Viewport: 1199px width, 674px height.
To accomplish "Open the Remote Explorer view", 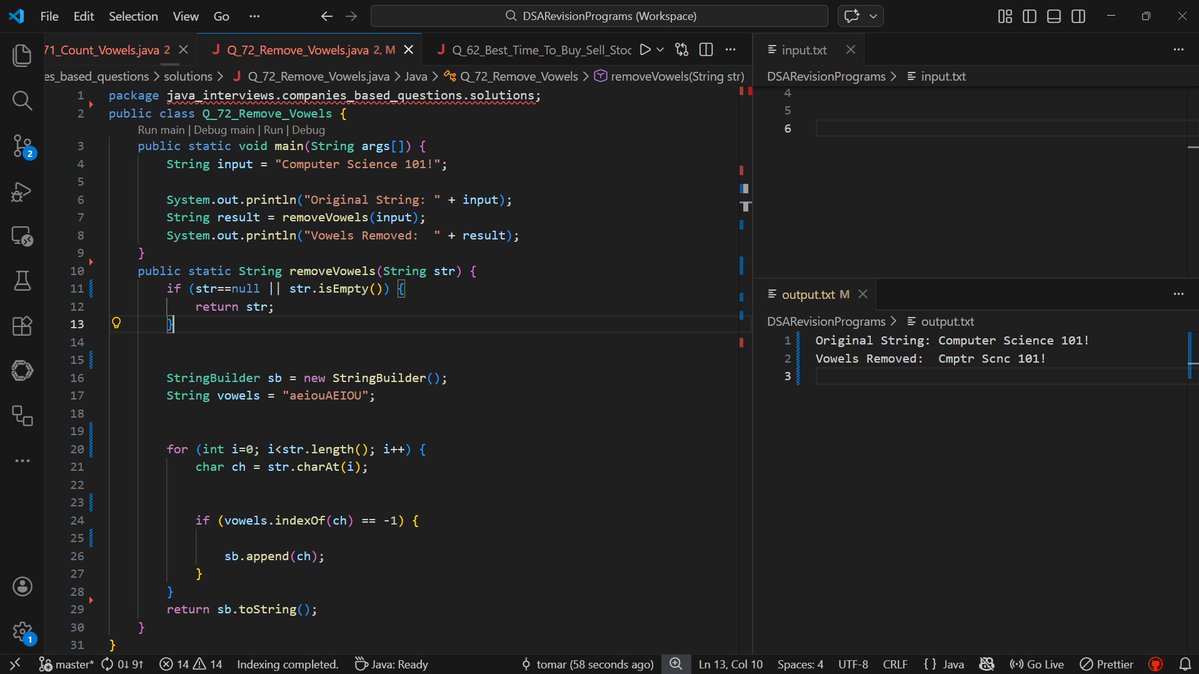I will [22, 236].
